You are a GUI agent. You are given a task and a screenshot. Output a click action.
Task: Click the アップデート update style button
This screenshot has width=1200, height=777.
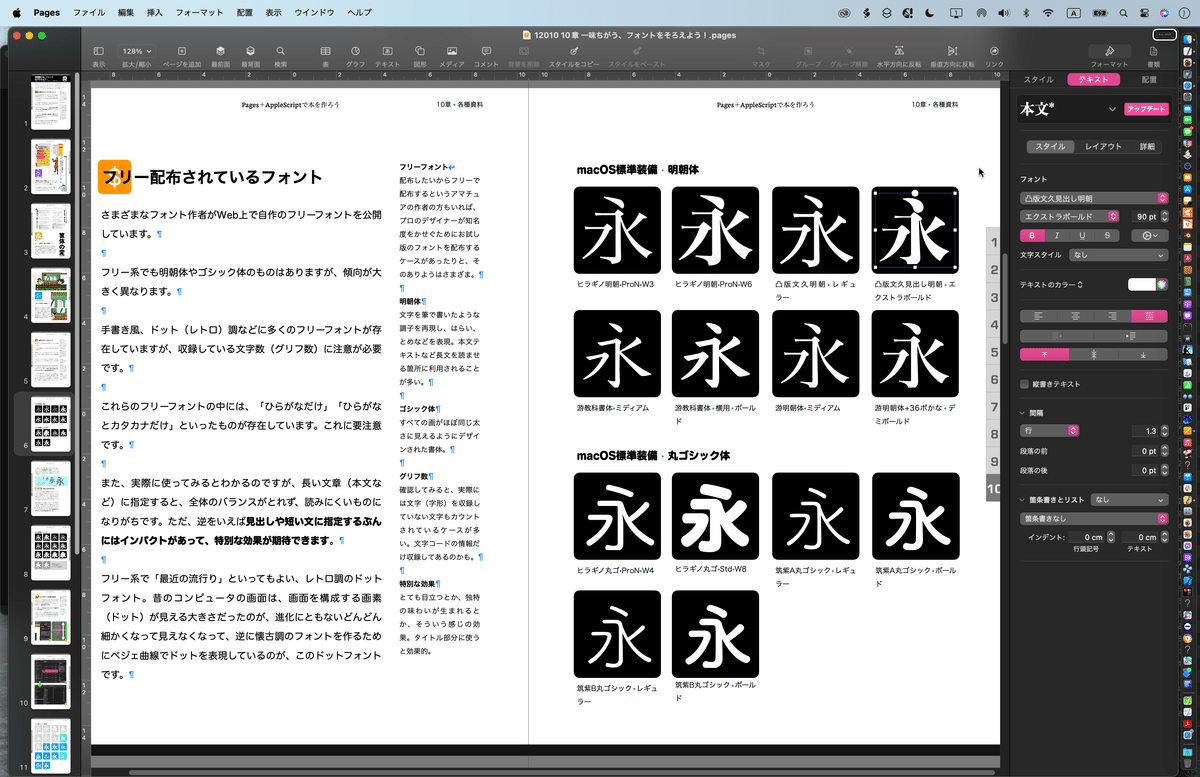(1146, 109)
